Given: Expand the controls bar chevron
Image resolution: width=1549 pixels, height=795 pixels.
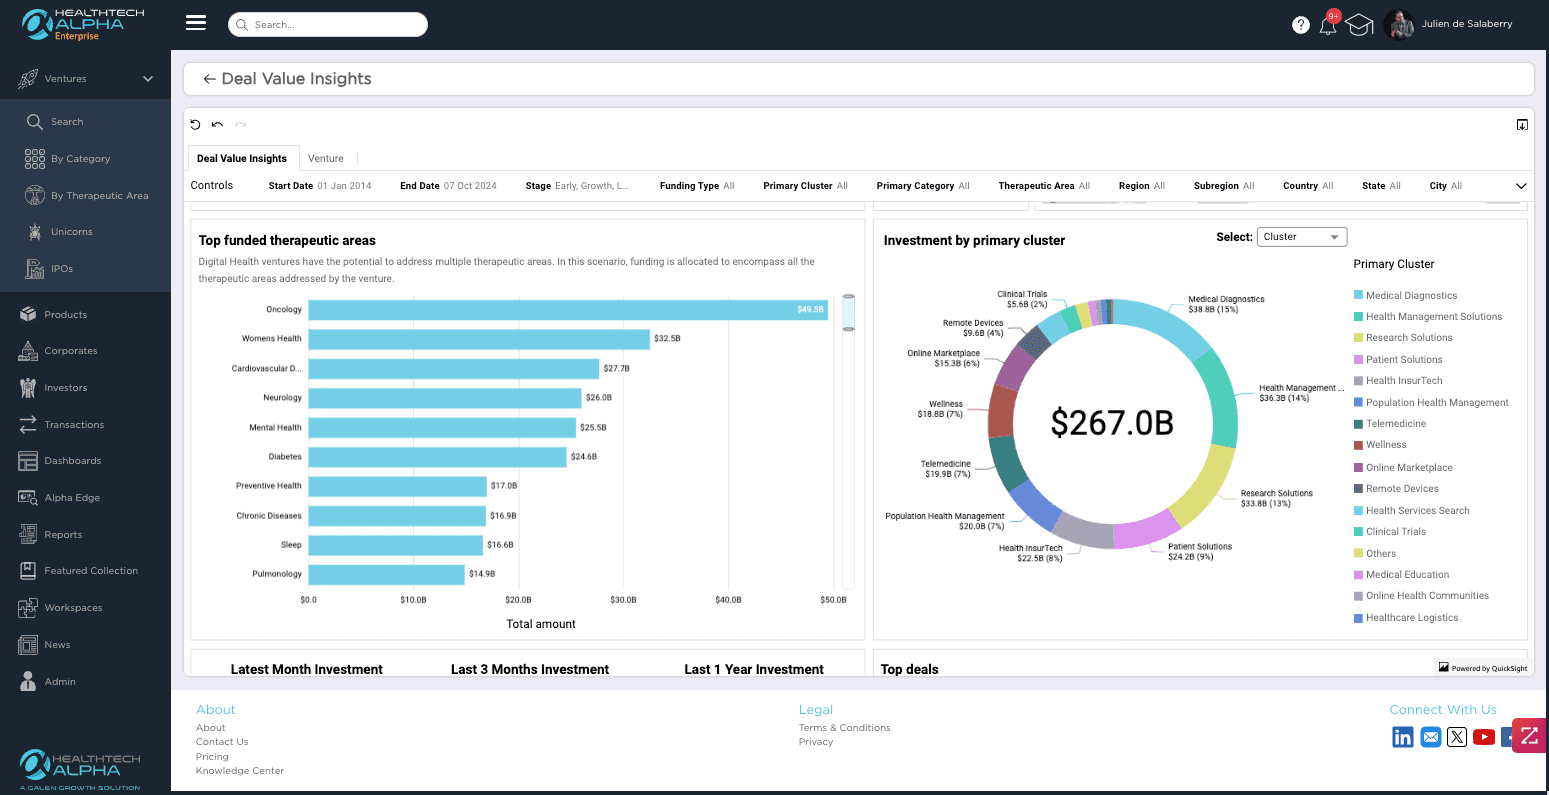Looking at the screenshot, I should (1521, 186).
